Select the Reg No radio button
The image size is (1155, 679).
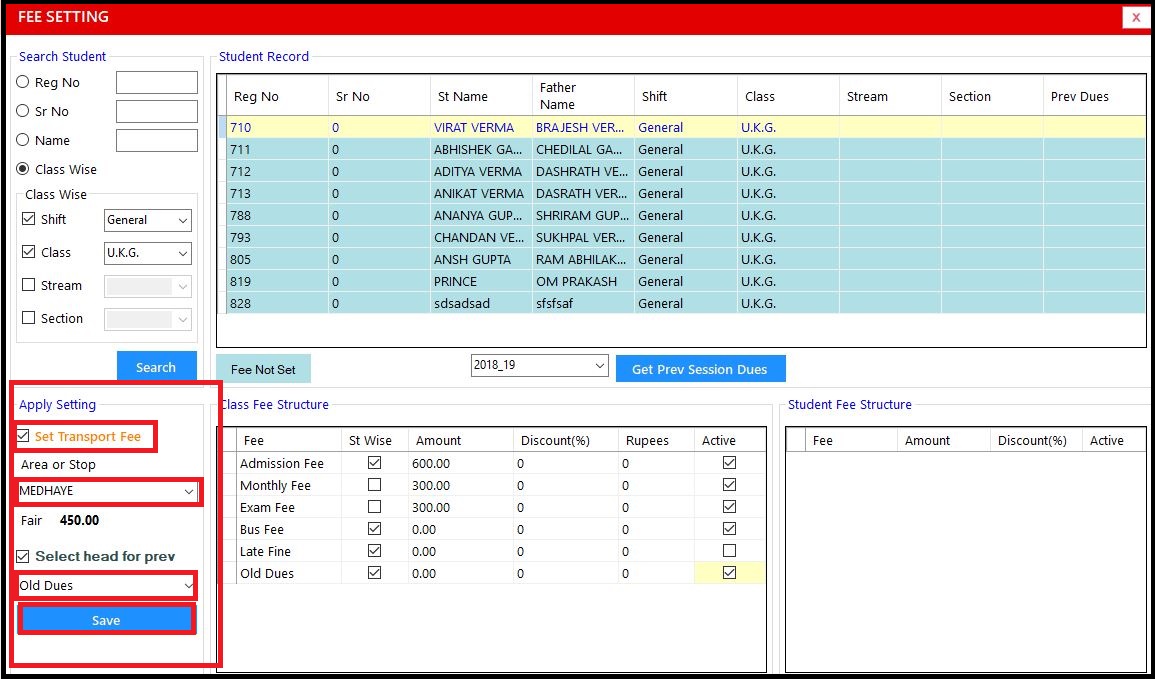23,83
